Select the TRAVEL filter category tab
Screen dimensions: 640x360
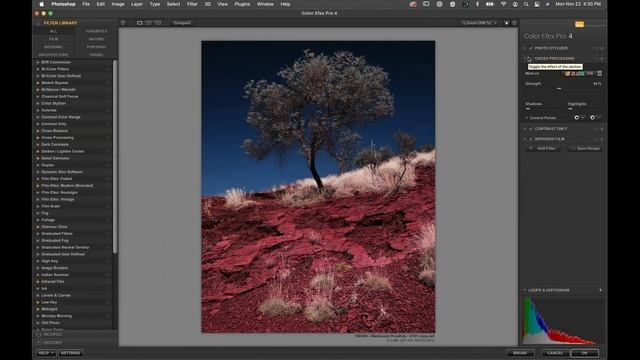click(x=96, y=54)
